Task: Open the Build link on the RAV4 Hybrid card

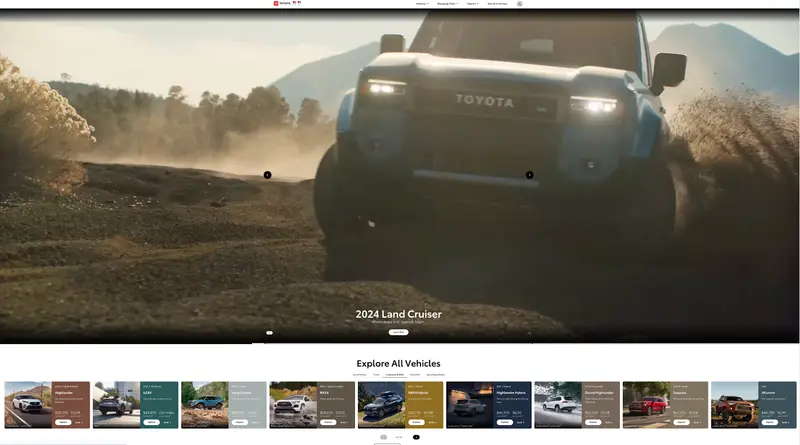Action: click(x=432, y=423)
